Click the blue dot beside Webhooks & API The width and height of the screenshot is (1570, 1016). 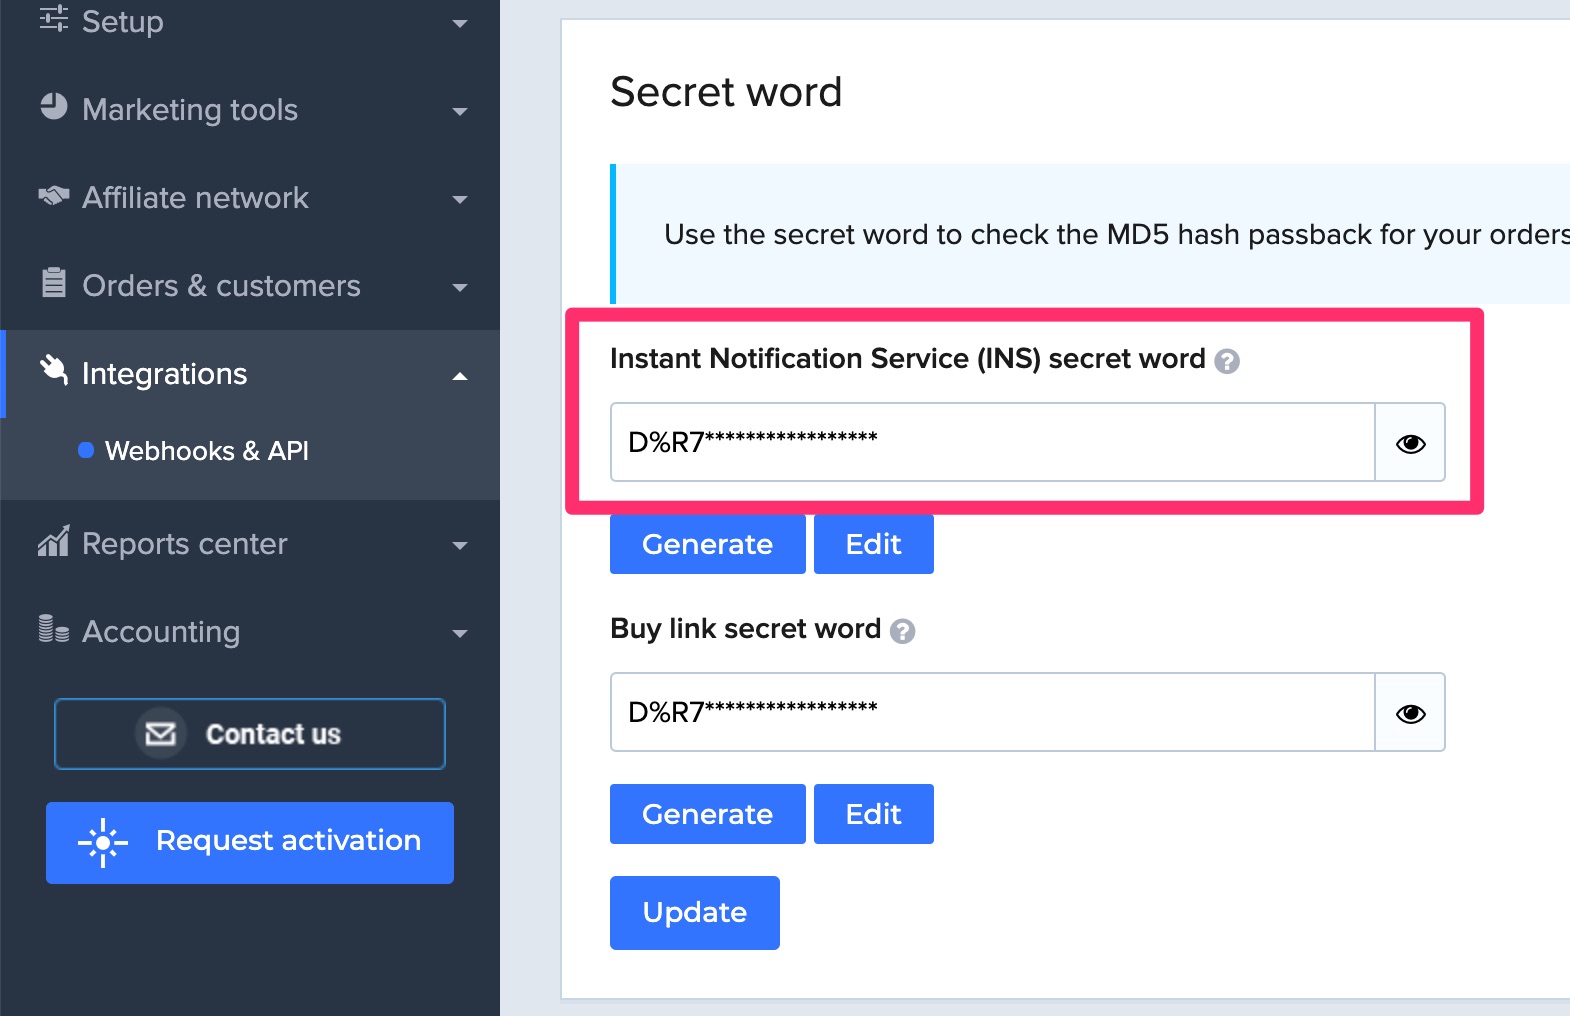(x=86, y=450)
